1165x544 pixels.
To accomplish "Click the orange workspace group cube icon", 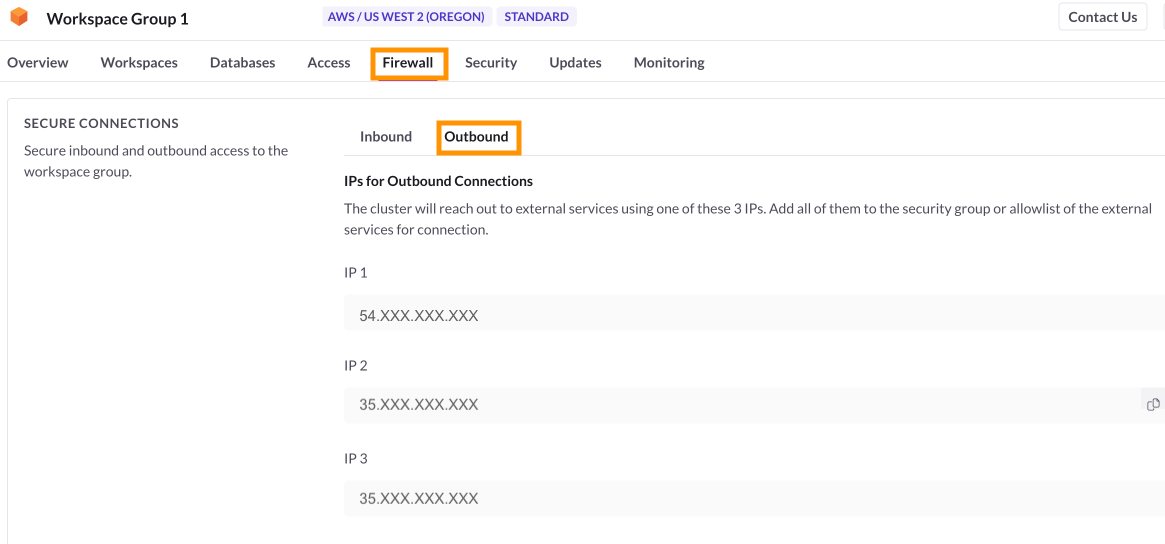I will (19, 18).
